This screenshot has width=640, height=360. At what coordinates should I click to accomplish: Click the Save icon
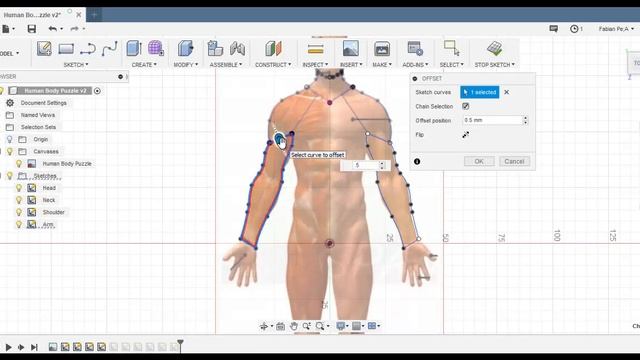(31, 29)
